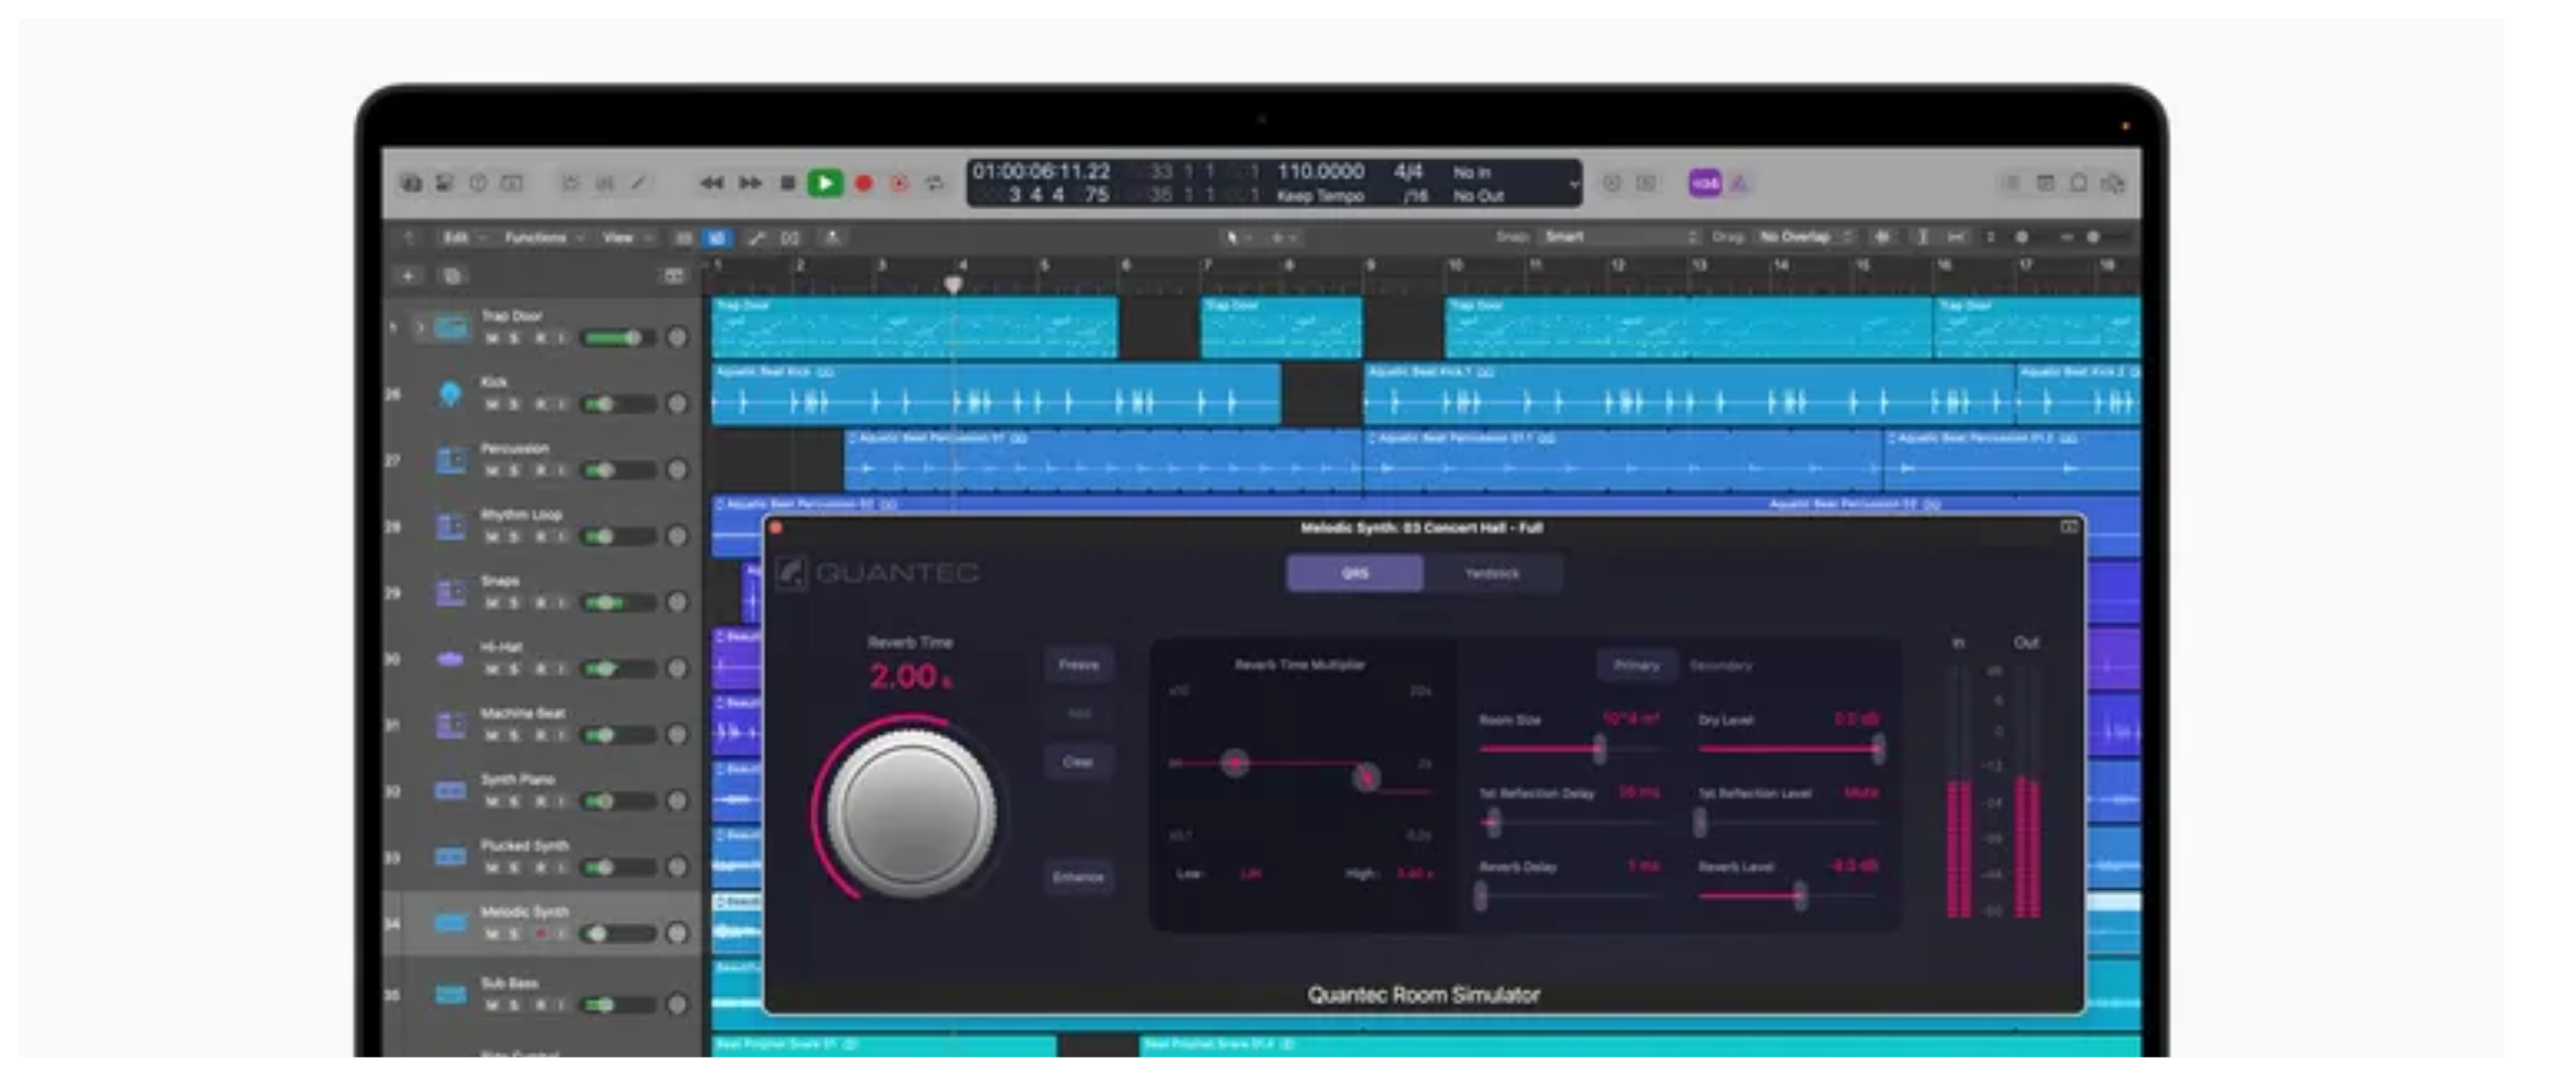Toggle Show Automation button
The image size is (2576, 1076).
pyautogui.click(x=757, y=238)
